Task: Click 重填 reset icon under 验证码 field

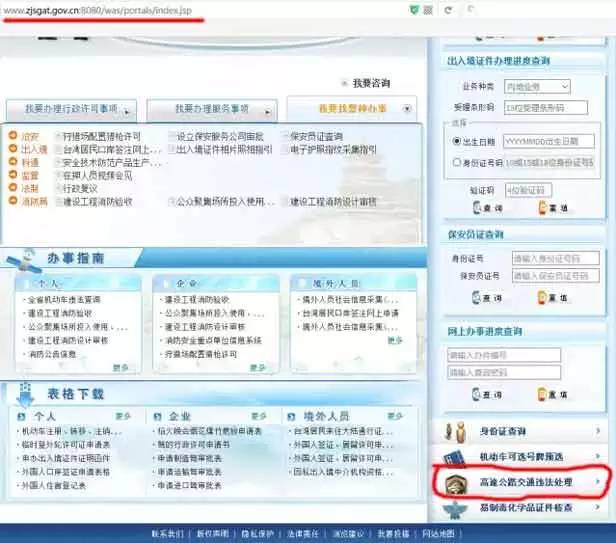Action: tap(545, 210)
